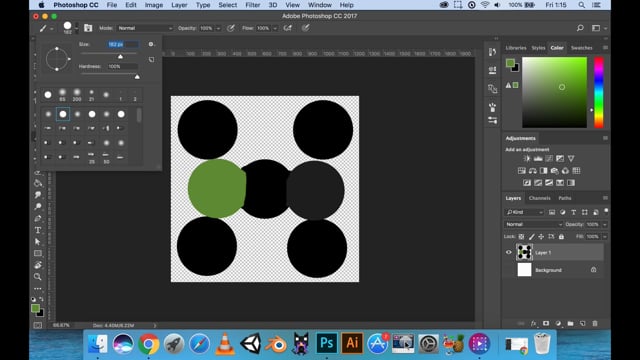Open the layer Fill dropdown arrow
Image resolution: width=640 pixels, height=360 pixels.
[605, 236]
